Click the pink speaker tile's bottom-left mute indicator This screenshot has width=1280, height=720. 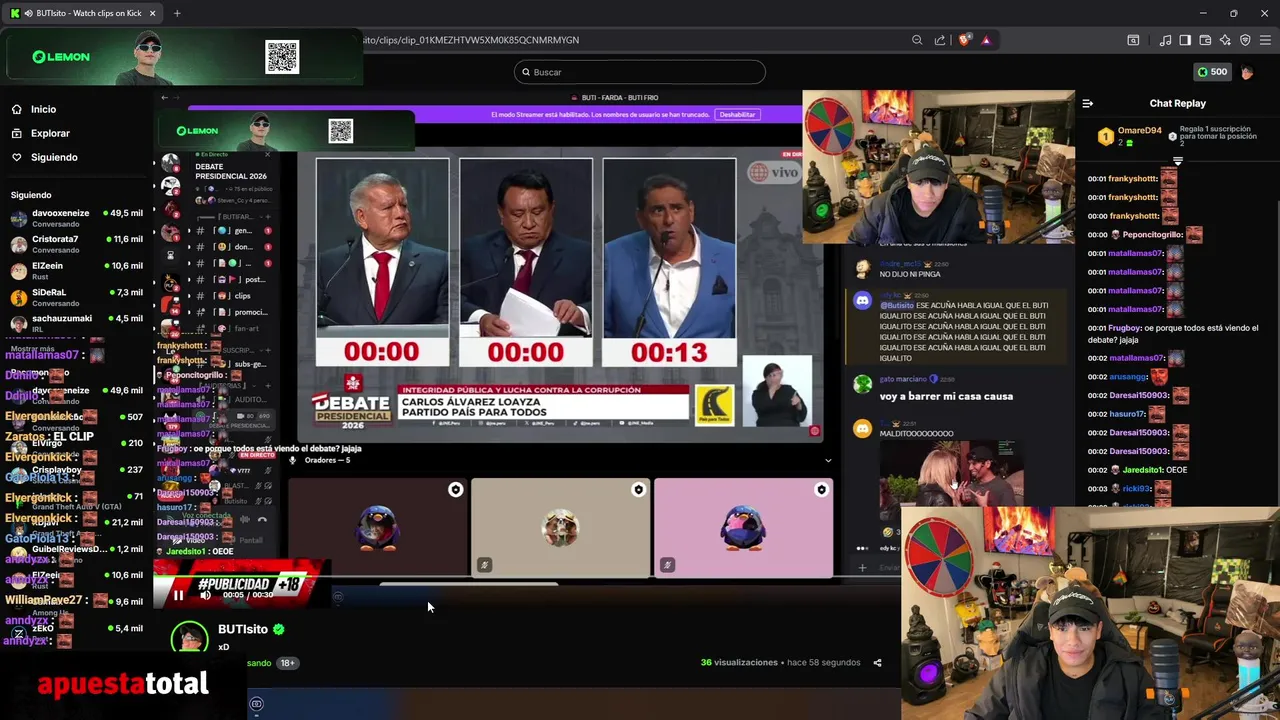667,565
